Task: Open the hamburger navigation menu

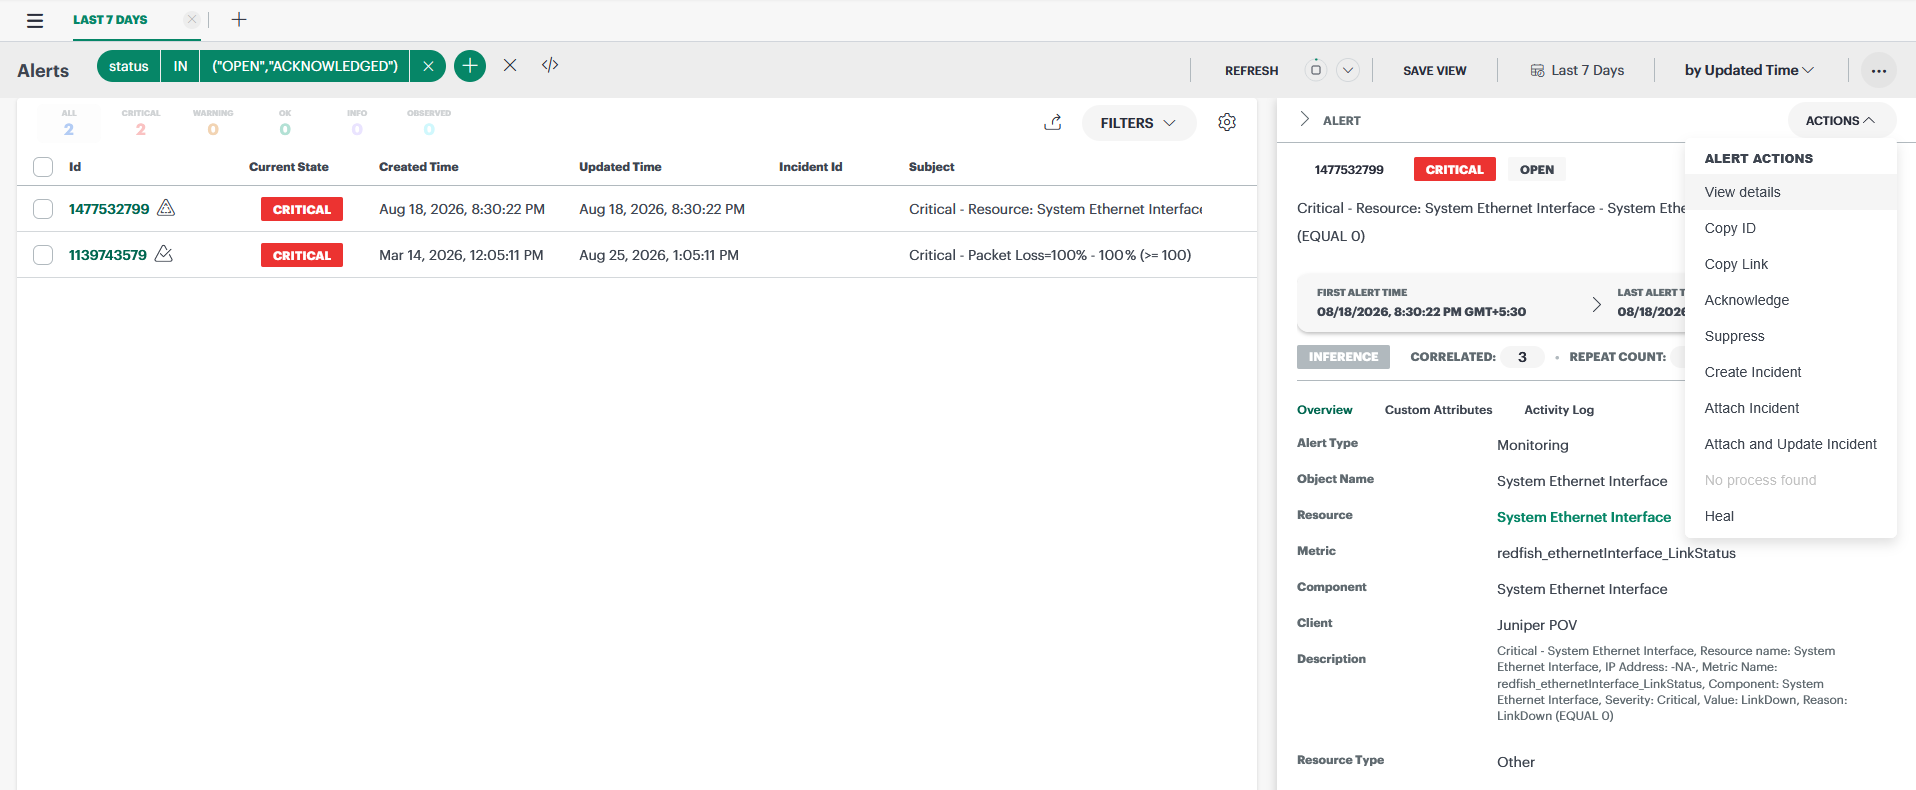Action: [x=35, y=20]
